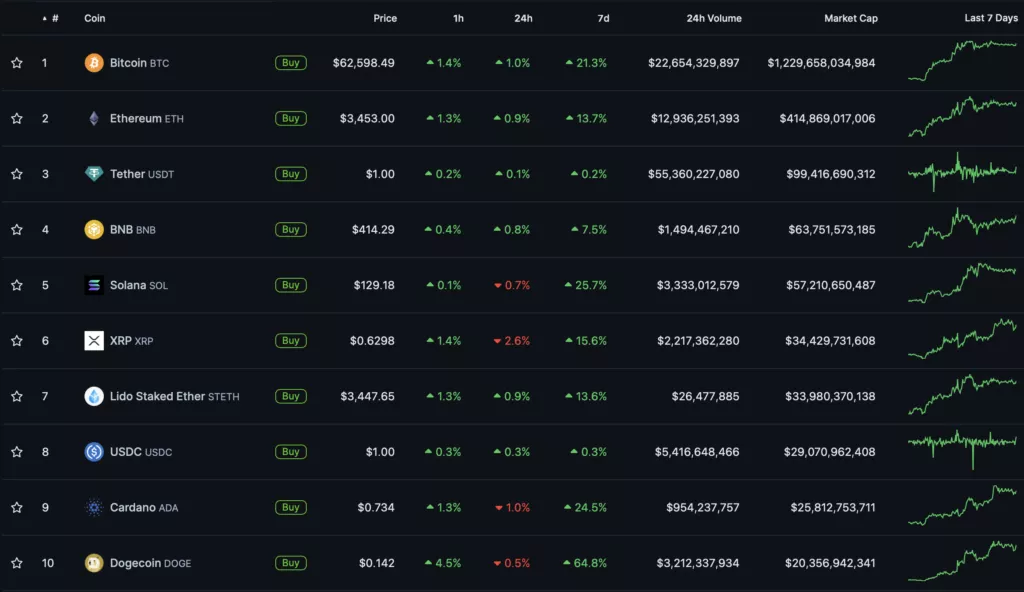1024x592 pixels.
Task: Favorite Ethereum with its star
Action: (x=17, y=118)
